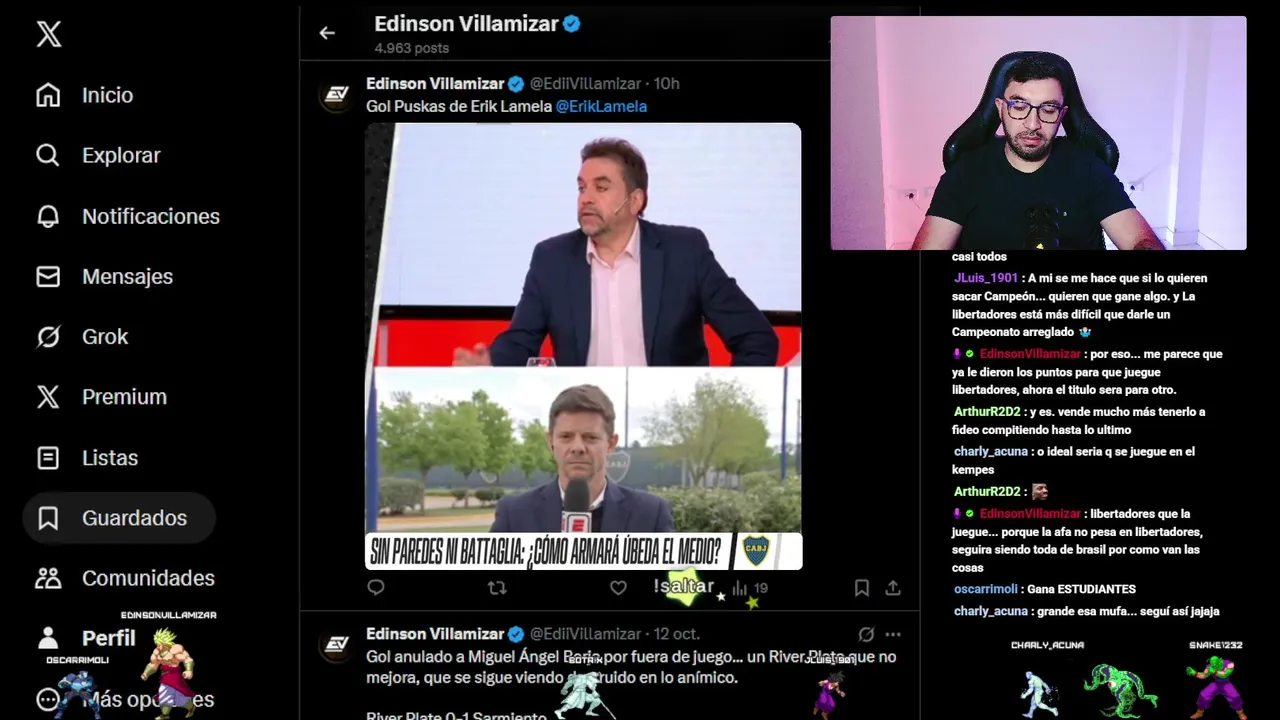Image resolution: width=1280 pixels, height=720 pixels.
Task: Go back using the arrow icon
Action: (327, 33)
